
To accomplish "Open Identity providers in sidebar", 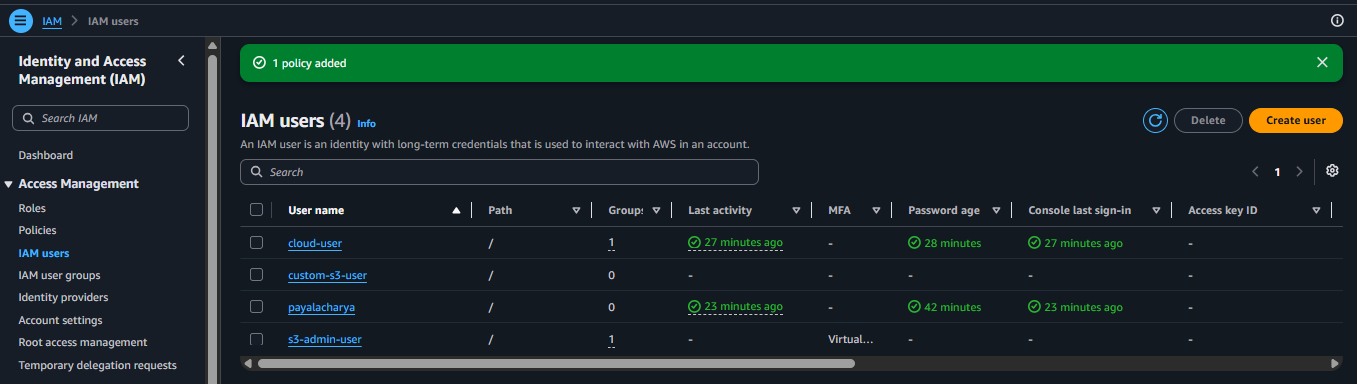I will tap(63, 297).
